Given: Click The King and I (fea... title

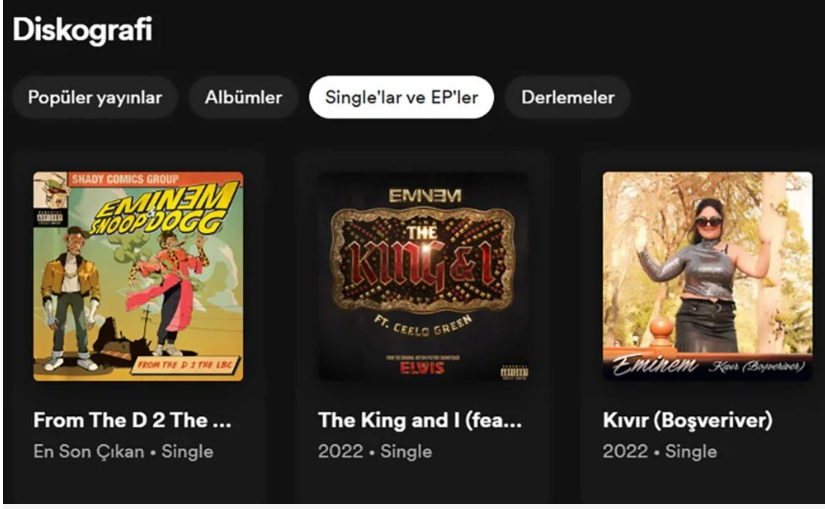Looking at the screenshot, I should tap(420, 420).
